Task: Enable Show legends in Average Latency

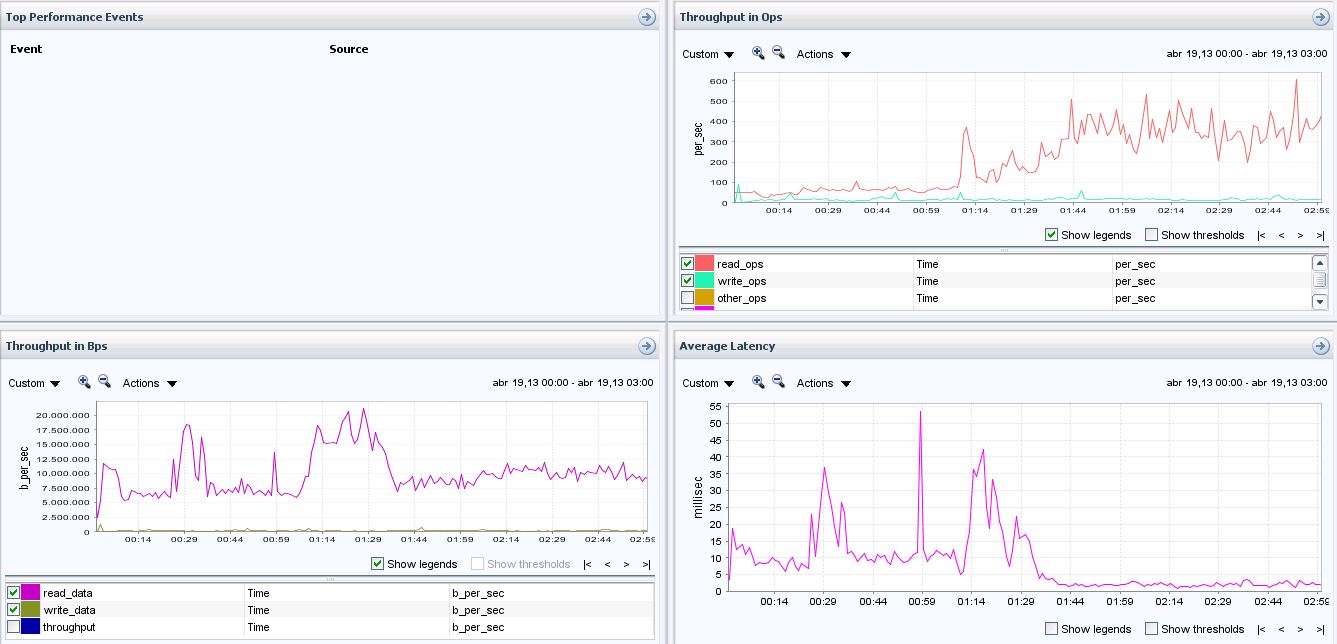Action: pyautogui.click(x=1051, y=629)
